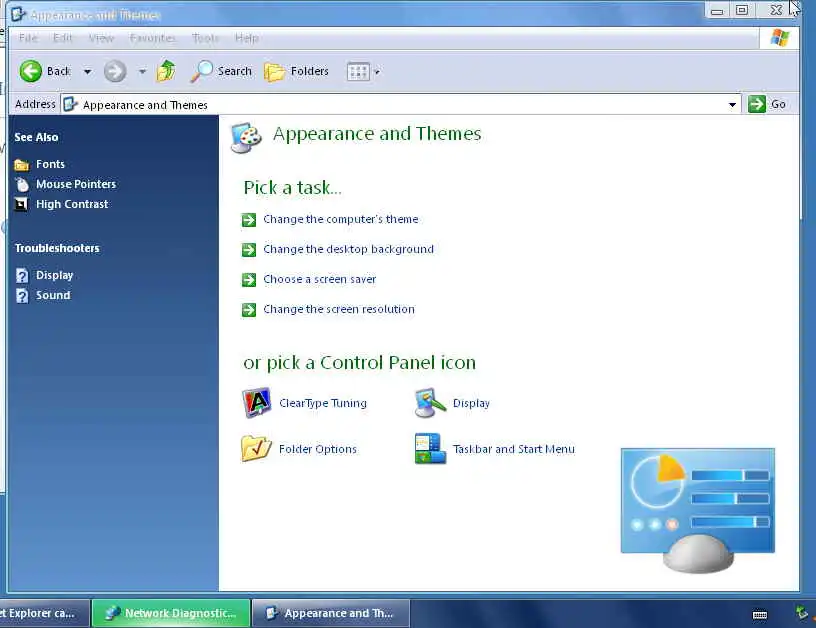The image size is (816, 628).
Task: Click the green Go arrow button
Action: point(757,104)
